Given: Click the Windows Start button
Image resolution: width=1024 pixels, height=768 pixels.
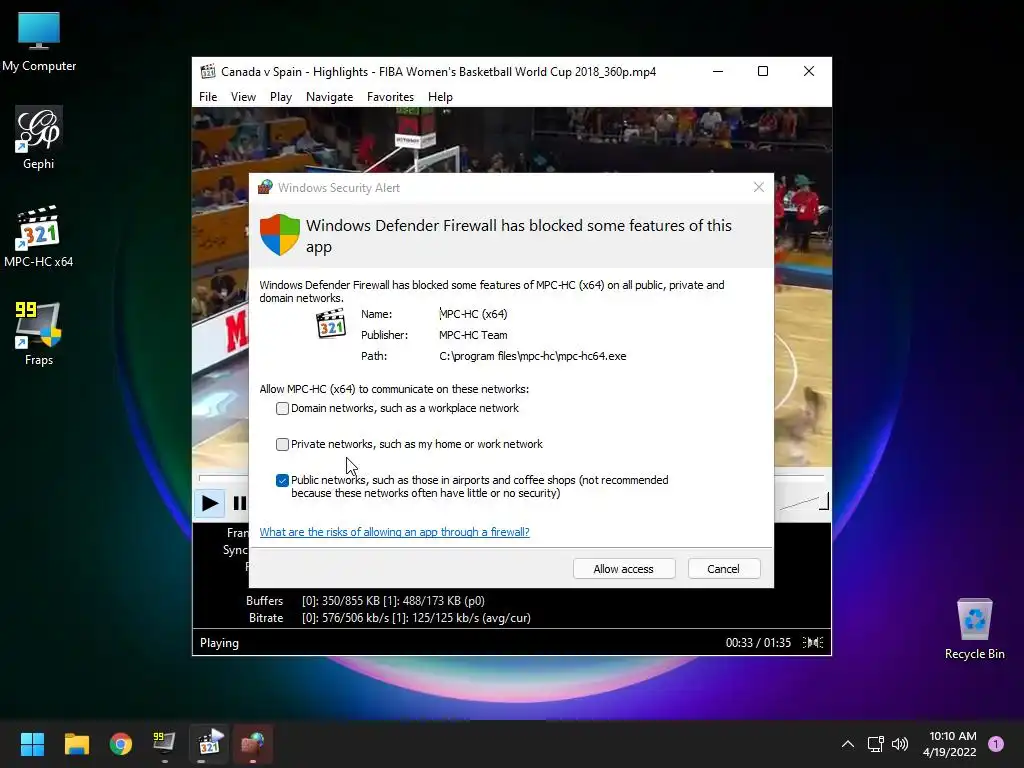Looking at the screenshot, I should tap(32, 744).
